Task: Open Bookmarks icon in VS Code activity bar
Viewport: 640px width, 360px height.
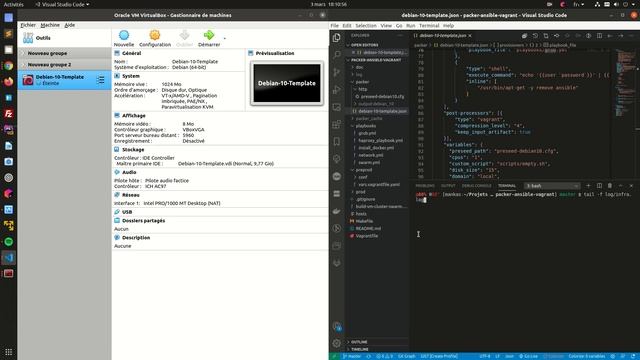Action: pyautogui.click(x=337, y=141)
